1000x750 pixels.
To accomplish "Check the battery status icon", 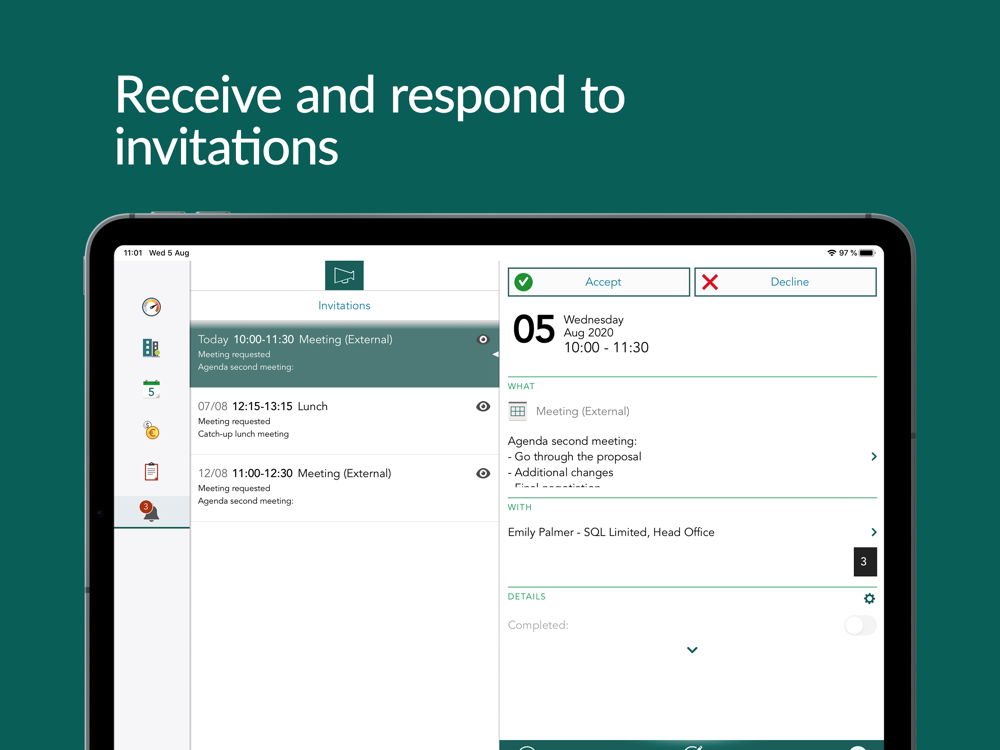I will pos(867,253).
